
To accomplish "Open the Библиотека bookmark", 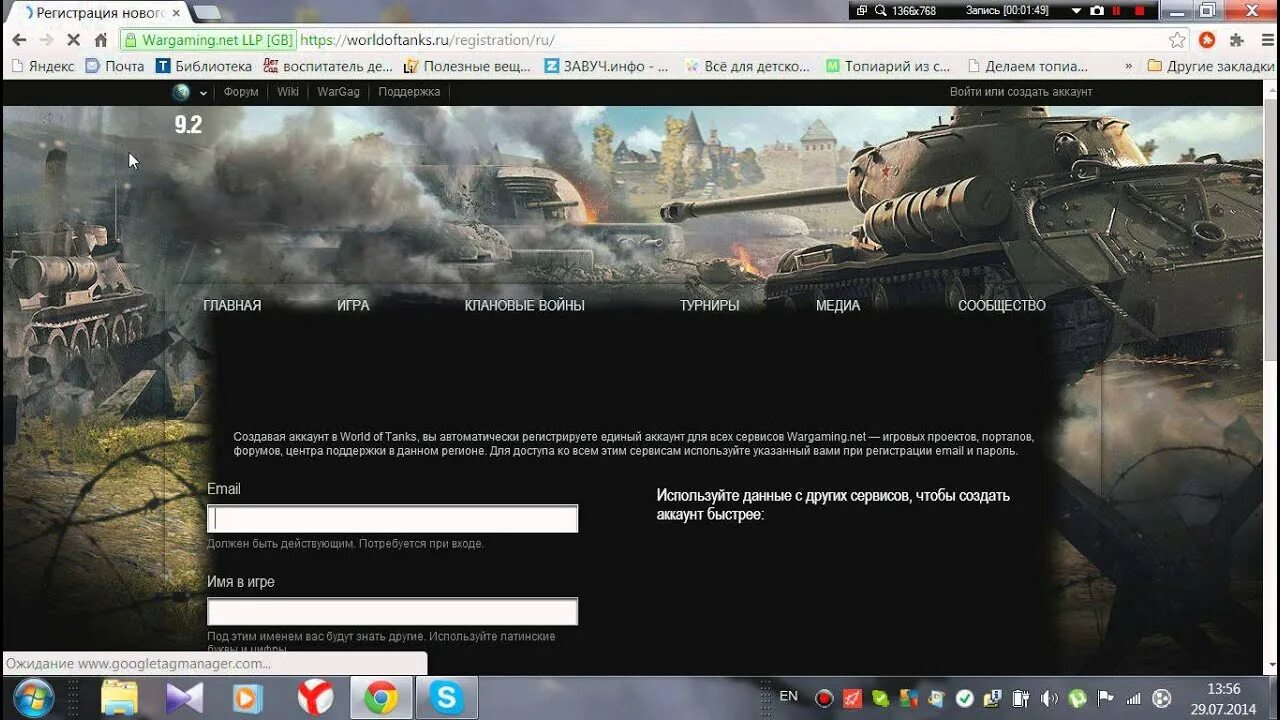I will pyautogui.click(x=204, y=66).
